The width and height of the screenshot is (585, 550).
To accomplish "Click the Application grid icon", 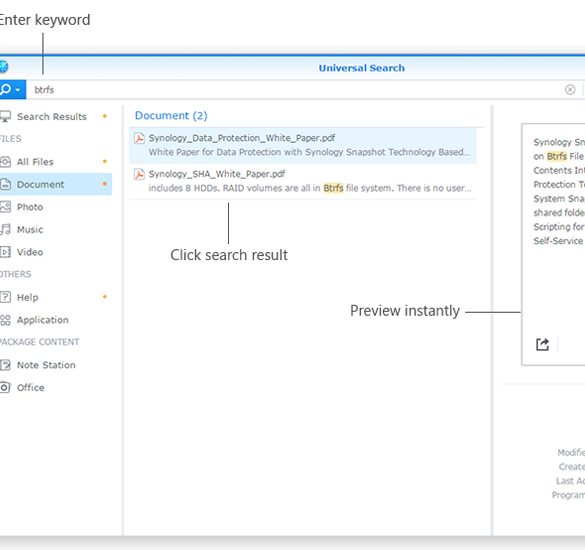I will point(5,320).
